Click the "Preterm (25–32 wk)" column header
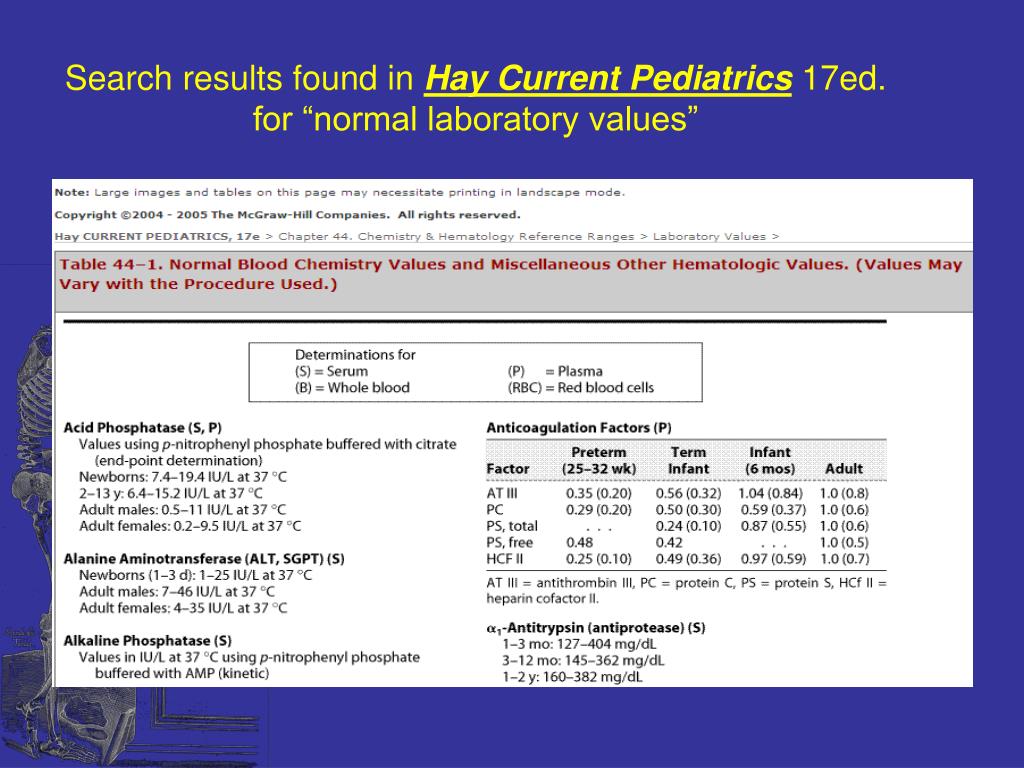Viewport: 1024px width, 768px height. [x=599, y=460]
